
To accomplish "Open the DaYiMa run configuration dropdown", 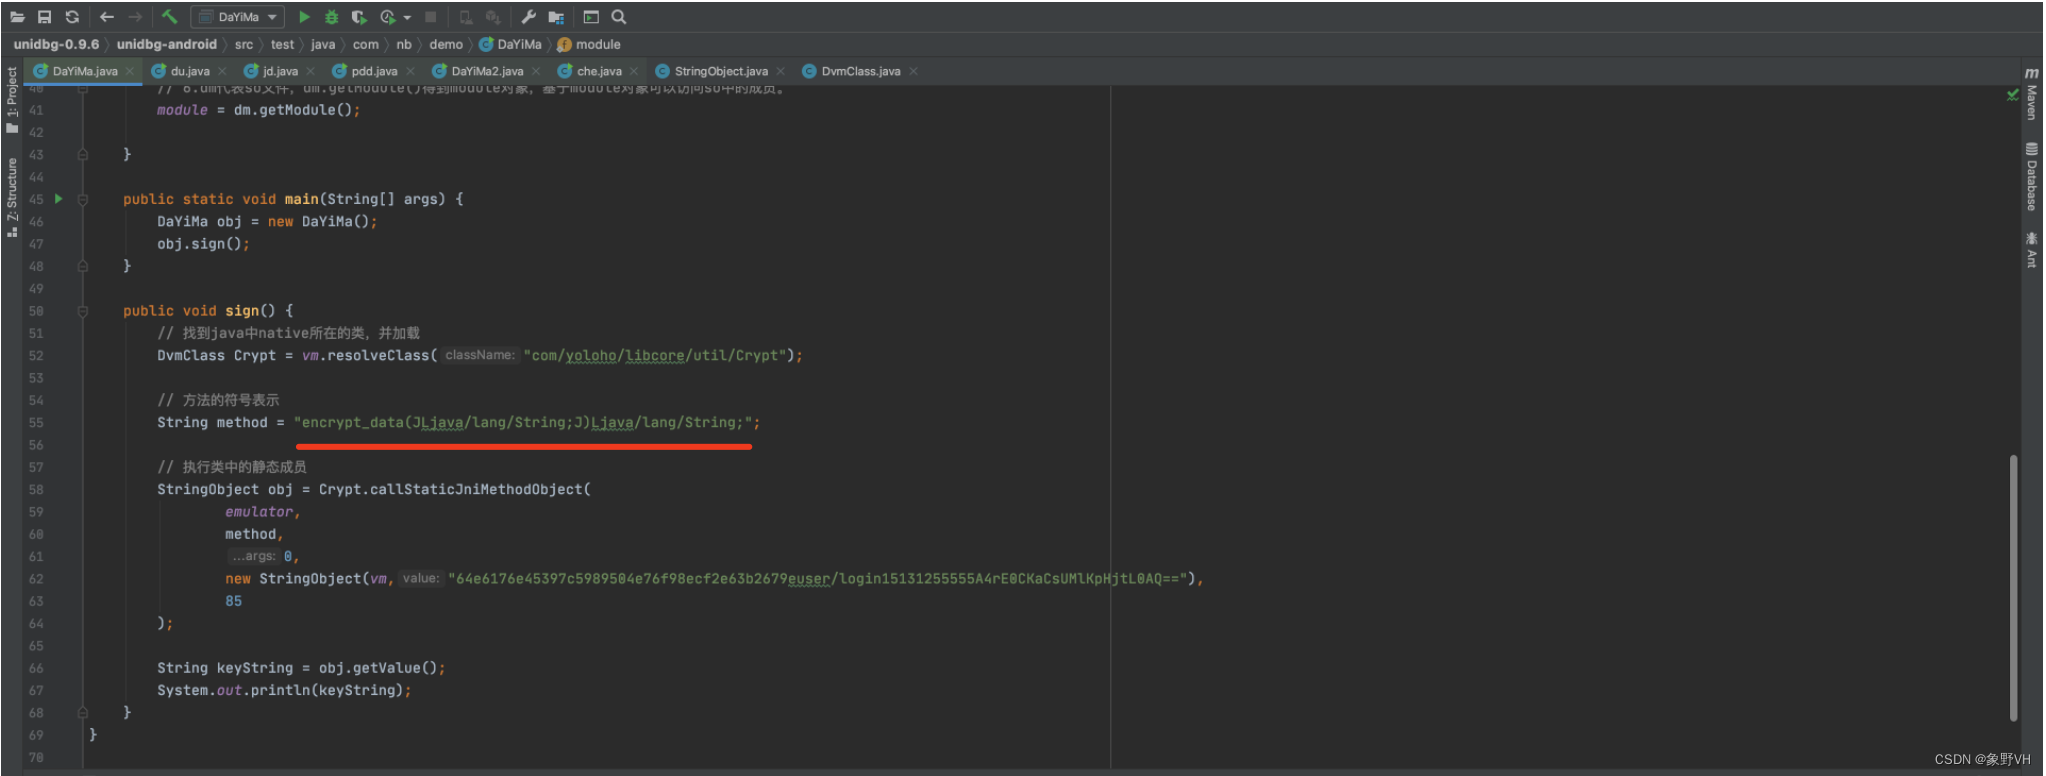I will click(x=238, y=17).
